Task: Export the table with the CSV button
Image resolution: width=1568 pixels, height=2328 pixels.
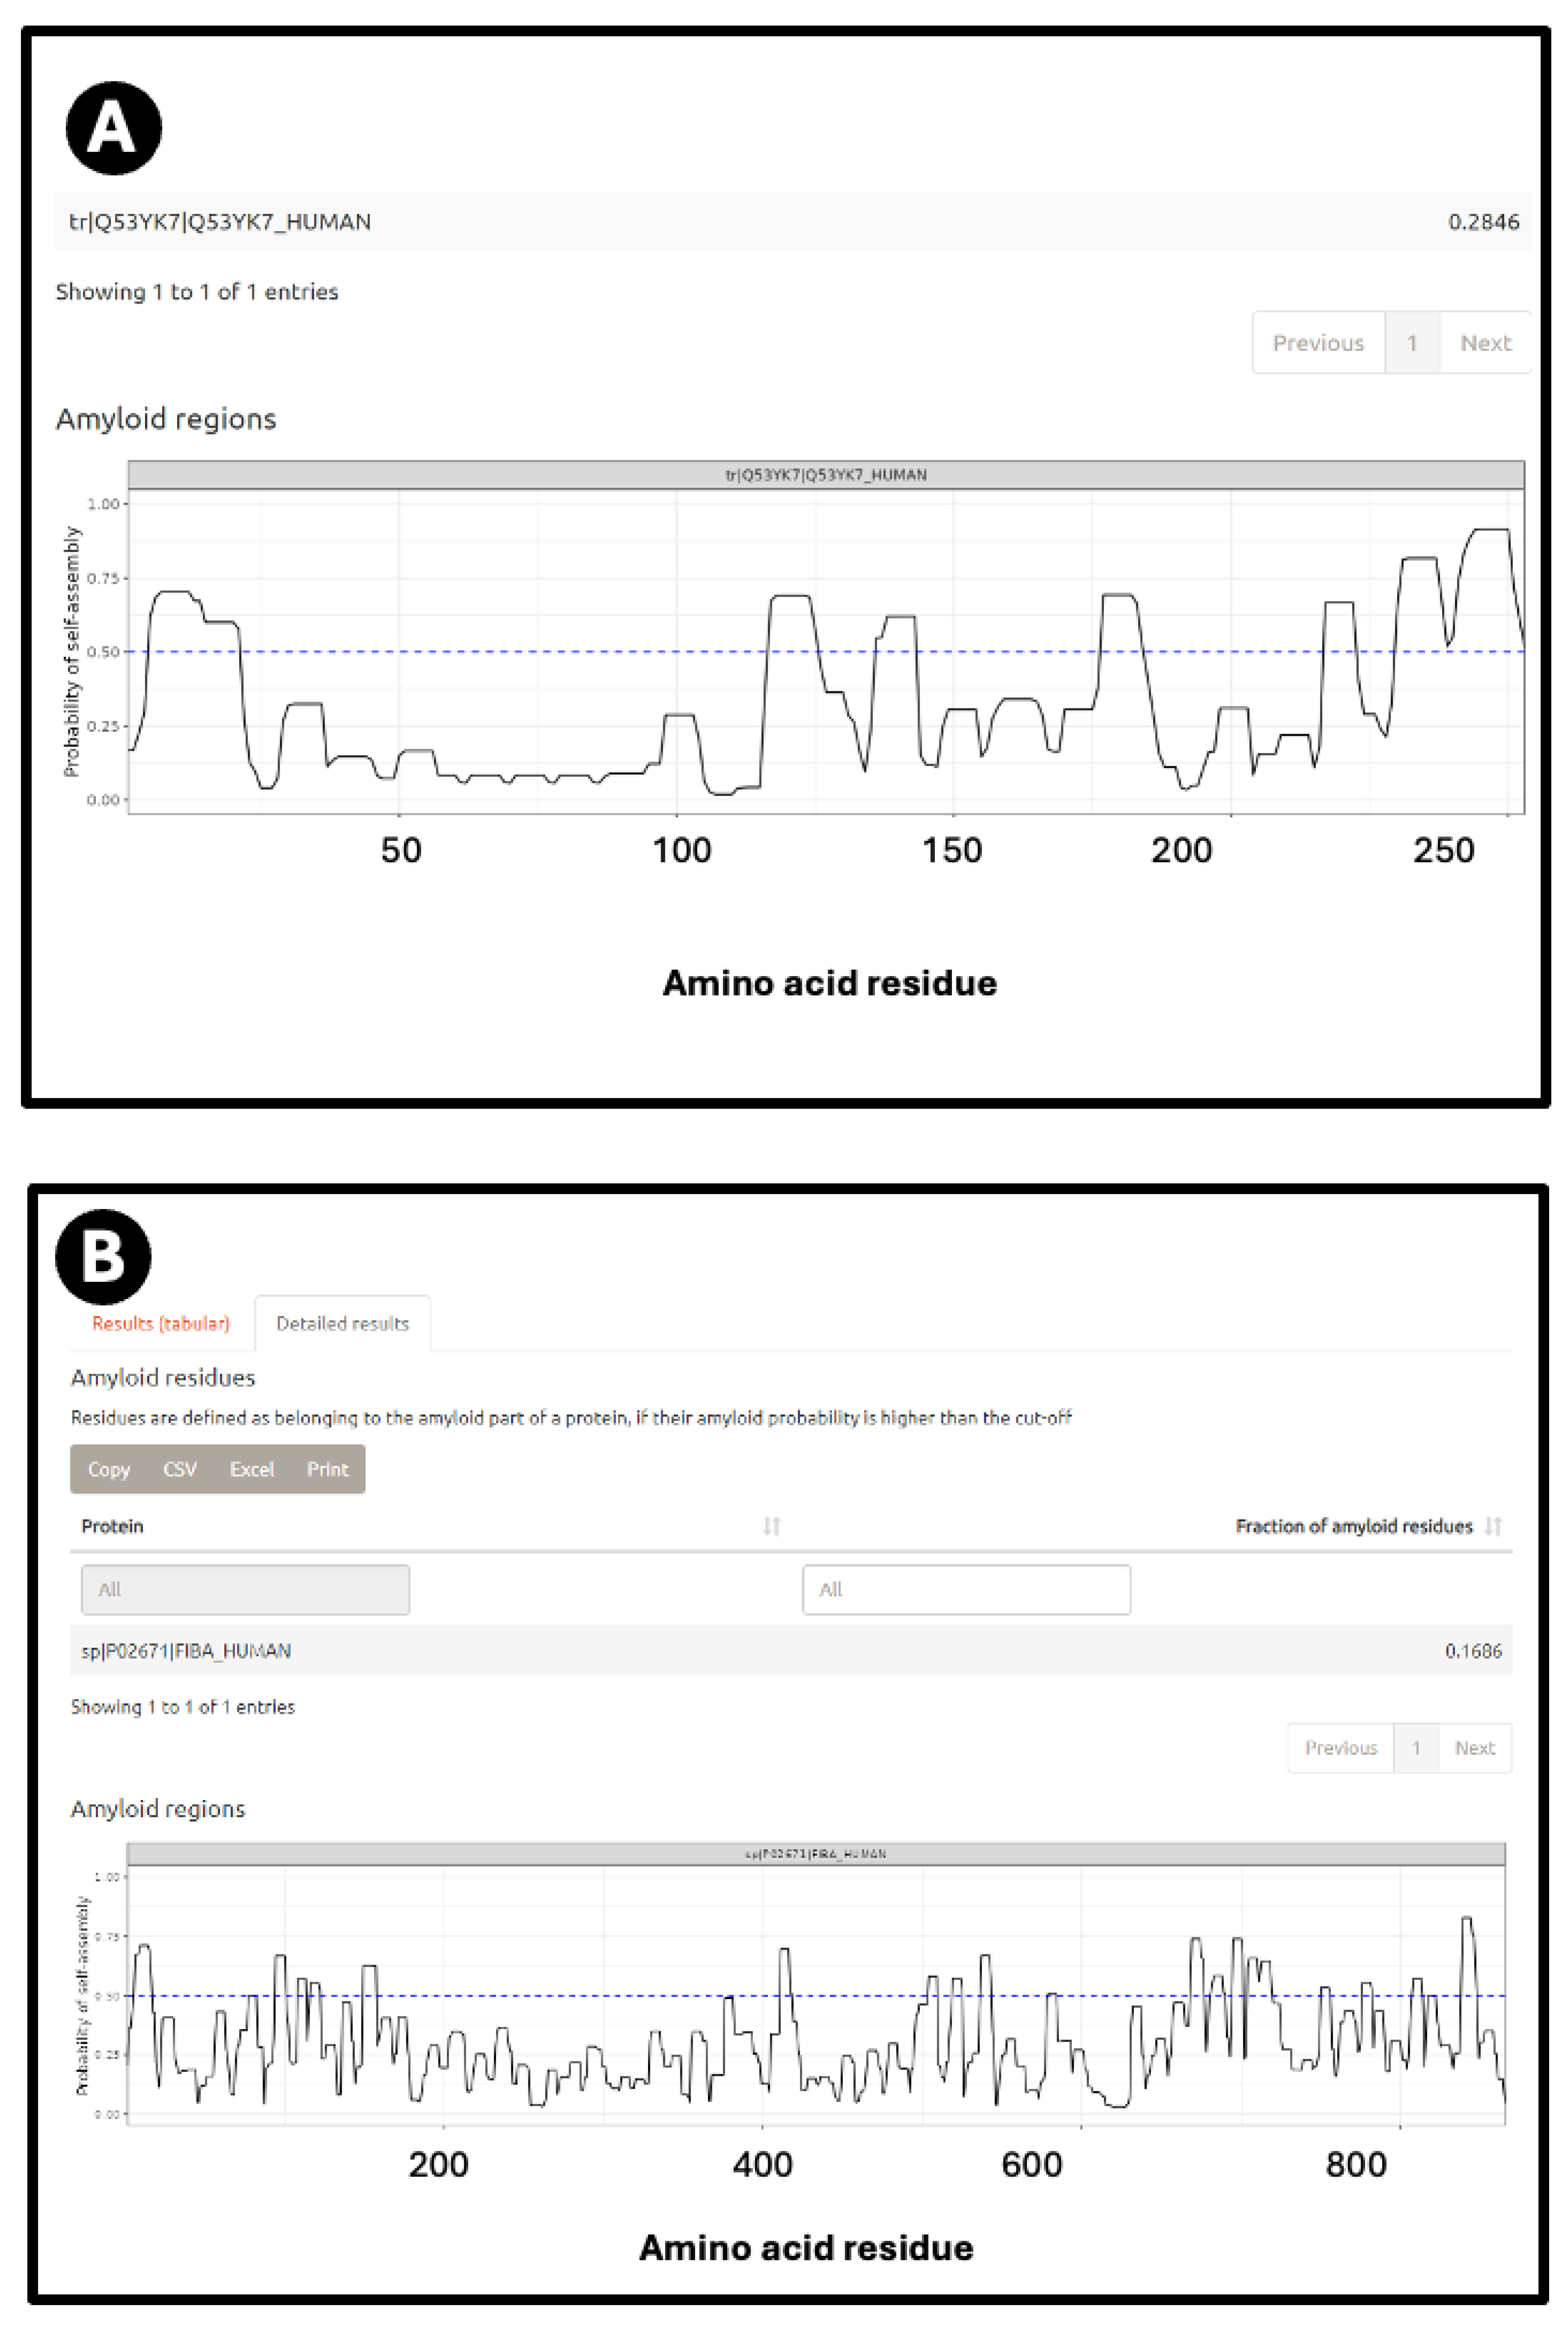Action: coord(180,1469)
